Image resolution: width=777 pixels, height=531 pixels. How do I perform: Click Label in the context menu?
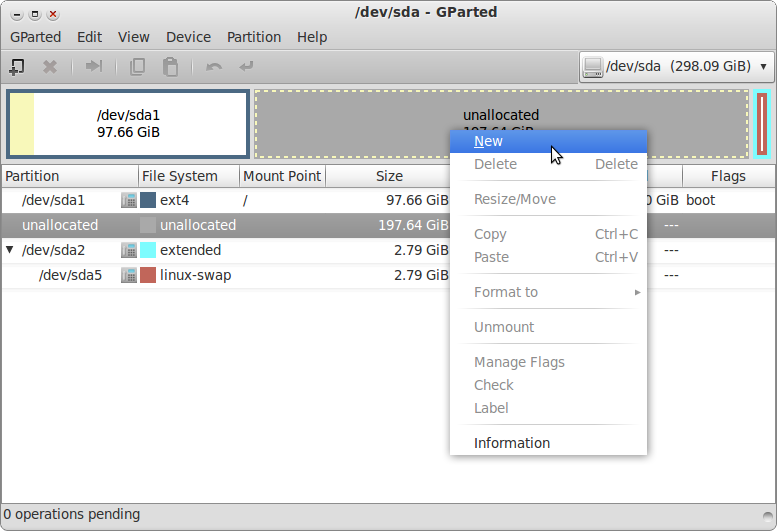548,408
